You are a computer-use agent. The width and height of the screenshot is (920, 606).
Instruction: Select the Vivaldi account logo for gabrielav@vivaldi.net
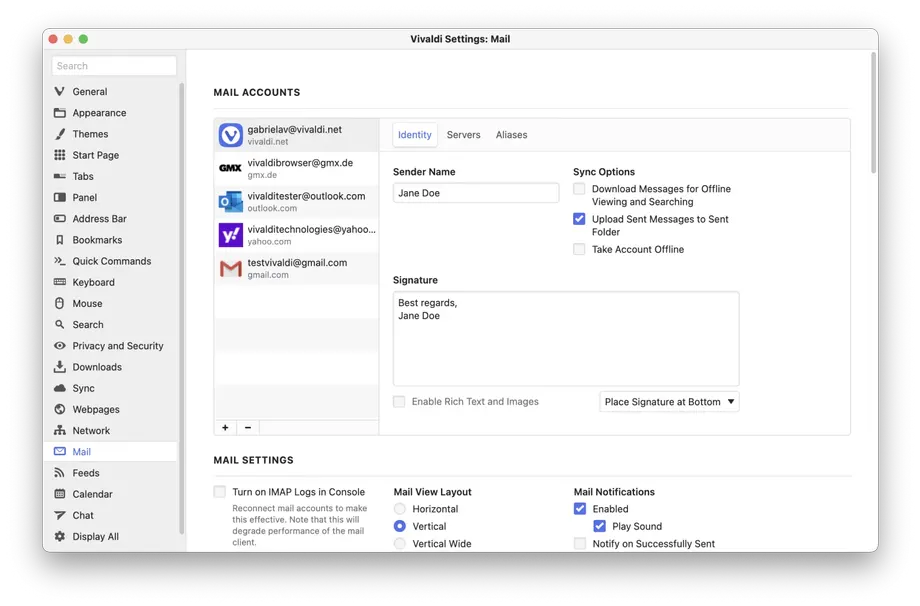tap(231, 135)
